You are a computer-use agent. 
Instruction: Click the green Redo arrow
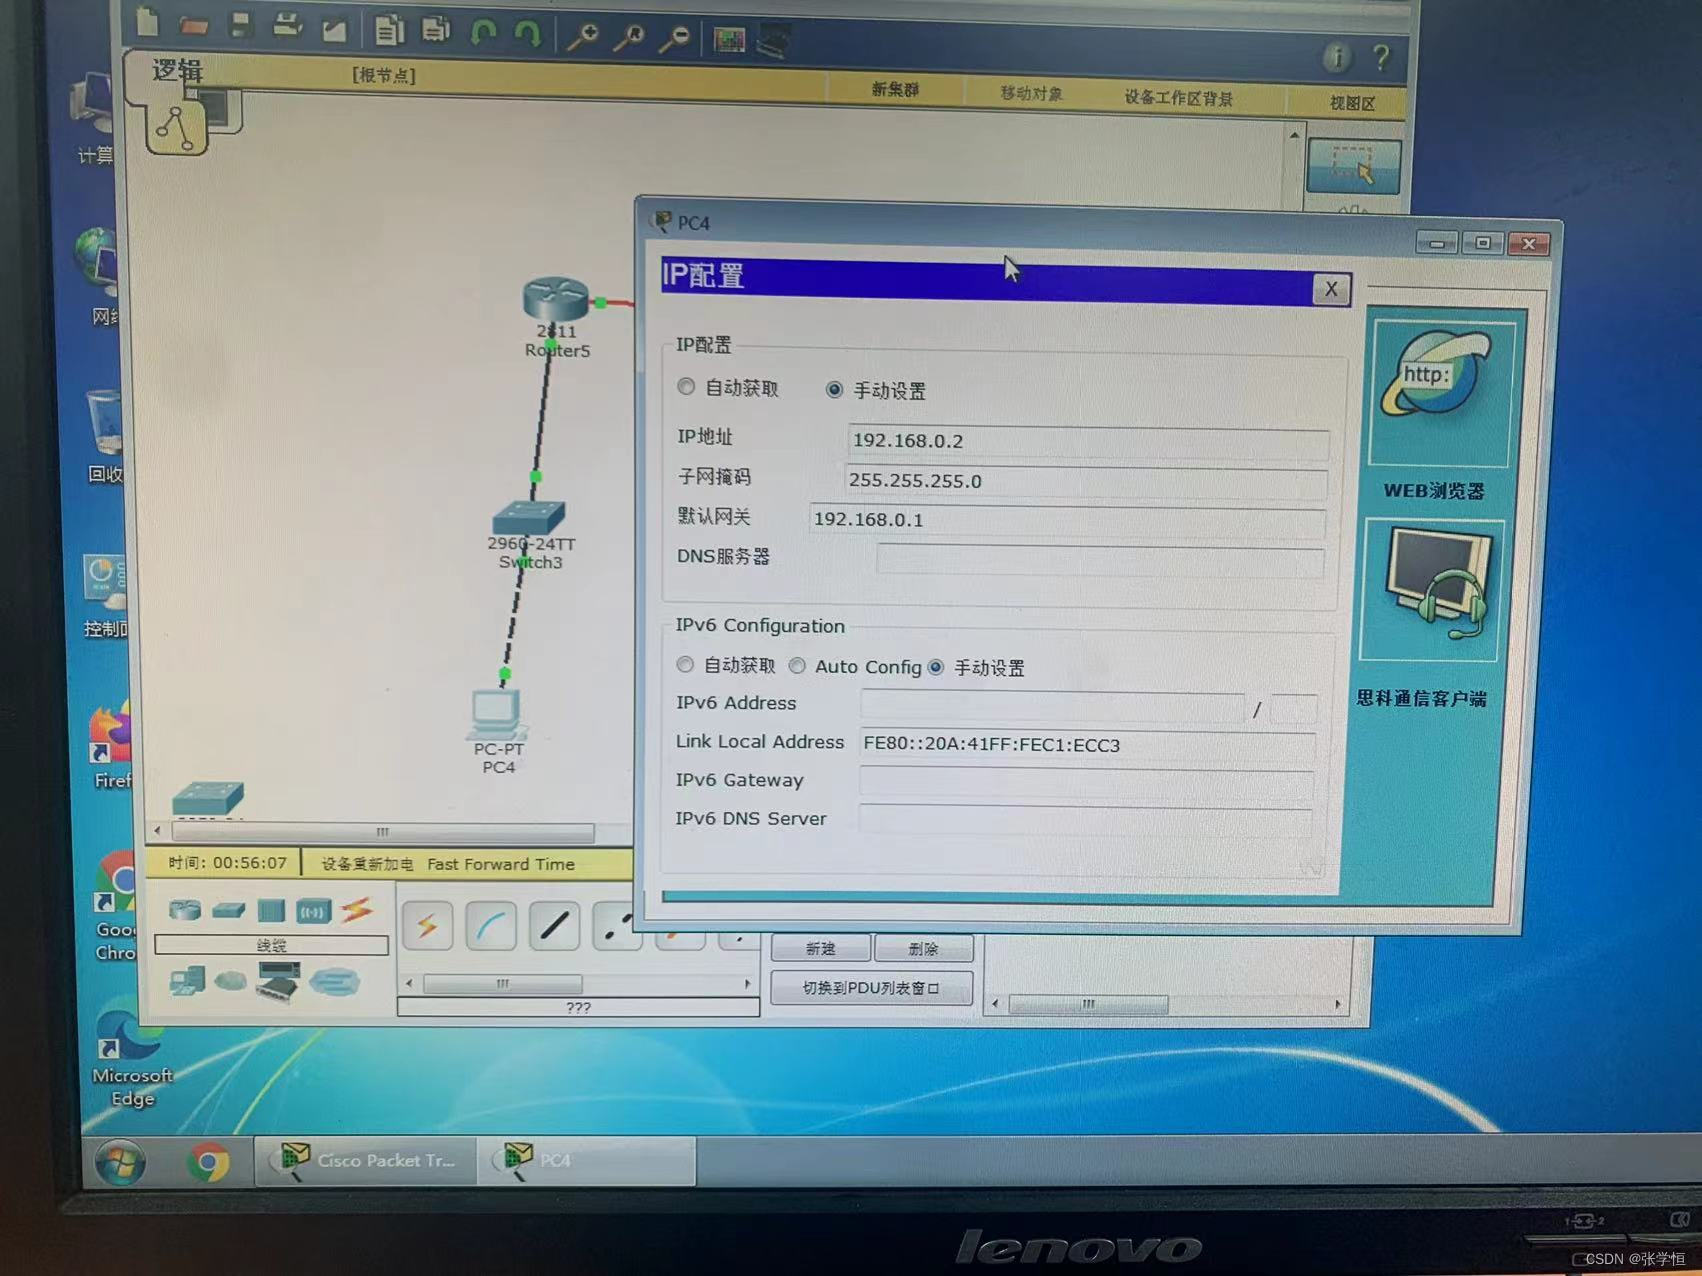point(527,35)
